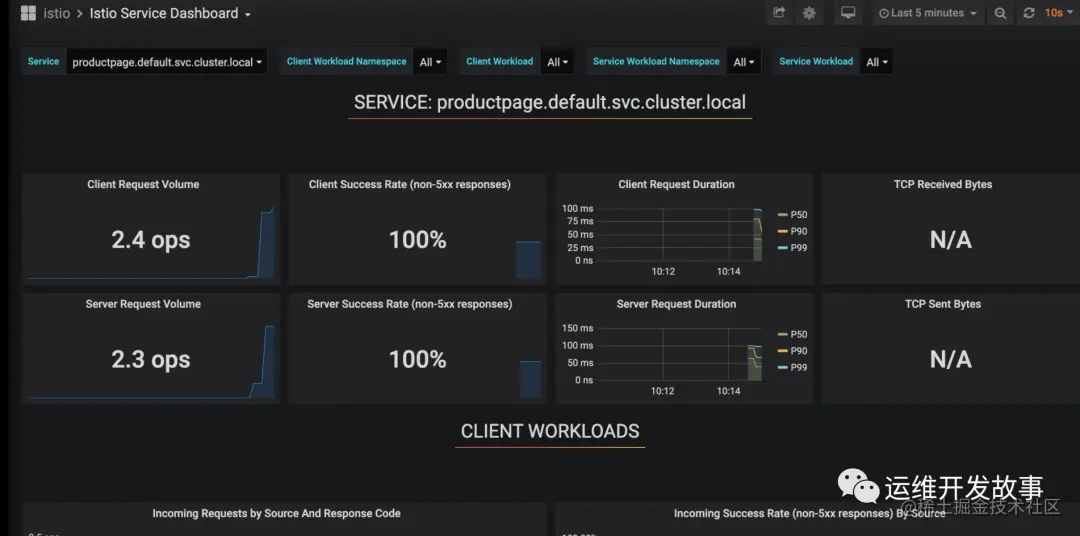This screenshot has width=1080, height=536.
Task: Click Incoming Requests by Source And Response Code title
Action: coord(276,513)
